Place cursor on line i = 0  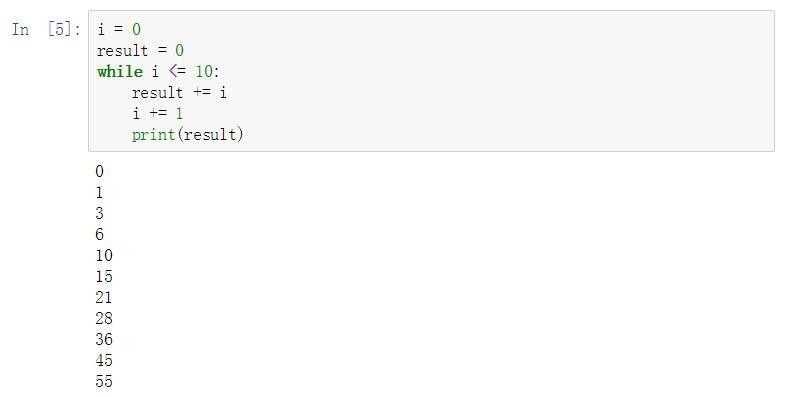click(x=119, y=29)
